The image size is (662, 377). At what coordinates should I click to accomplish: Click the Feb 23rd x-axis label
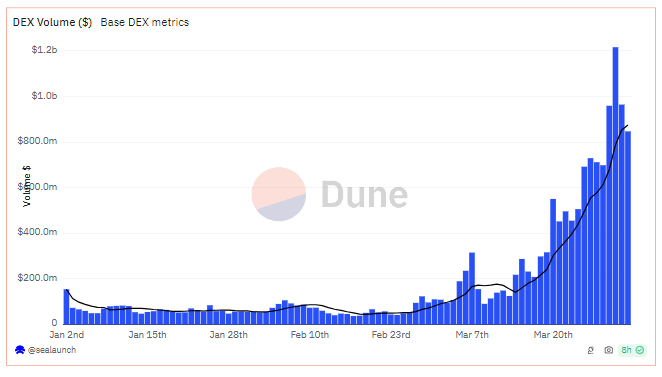[x=391, y=335]
